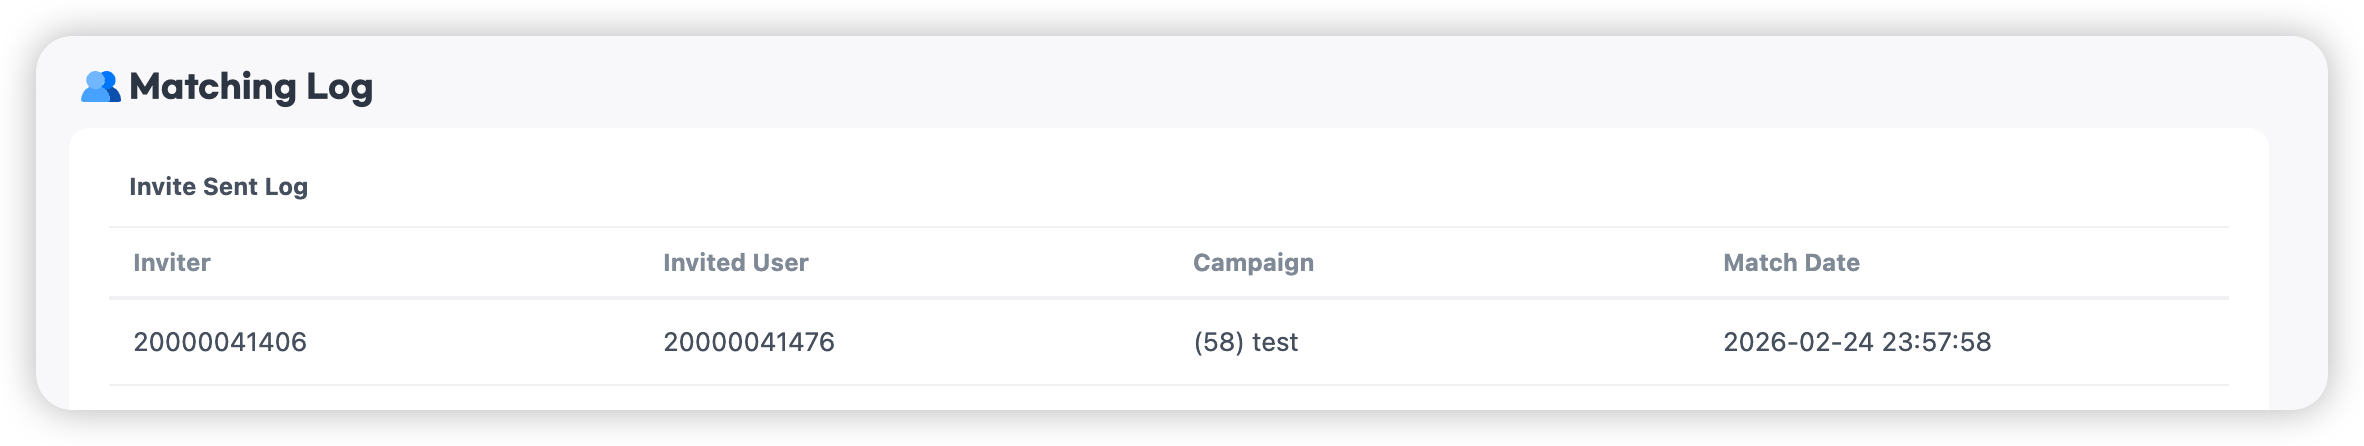Sort by the Inviter column header
The width and height of the screenshot is (2364, 446).
(172, 263)
